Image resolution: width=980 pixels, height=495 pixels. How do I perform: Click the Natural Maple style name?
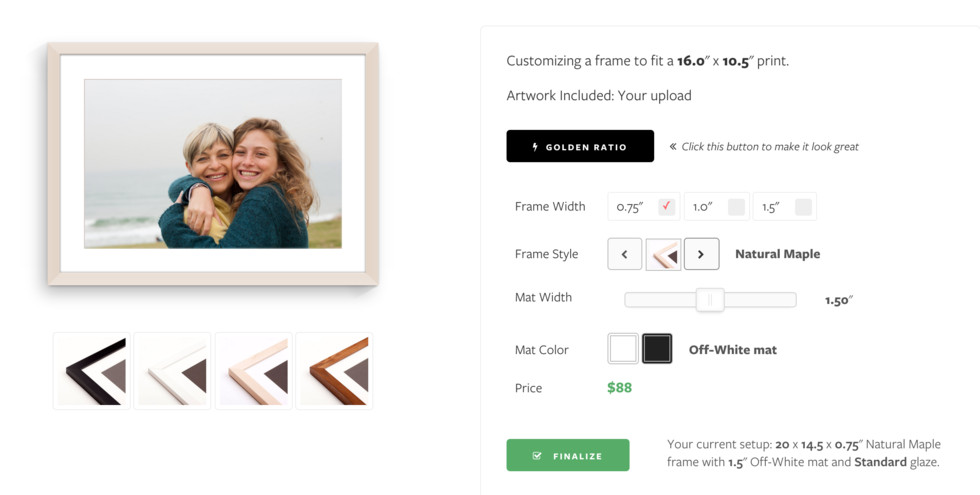pyautogui.click(x=777, y=254)
